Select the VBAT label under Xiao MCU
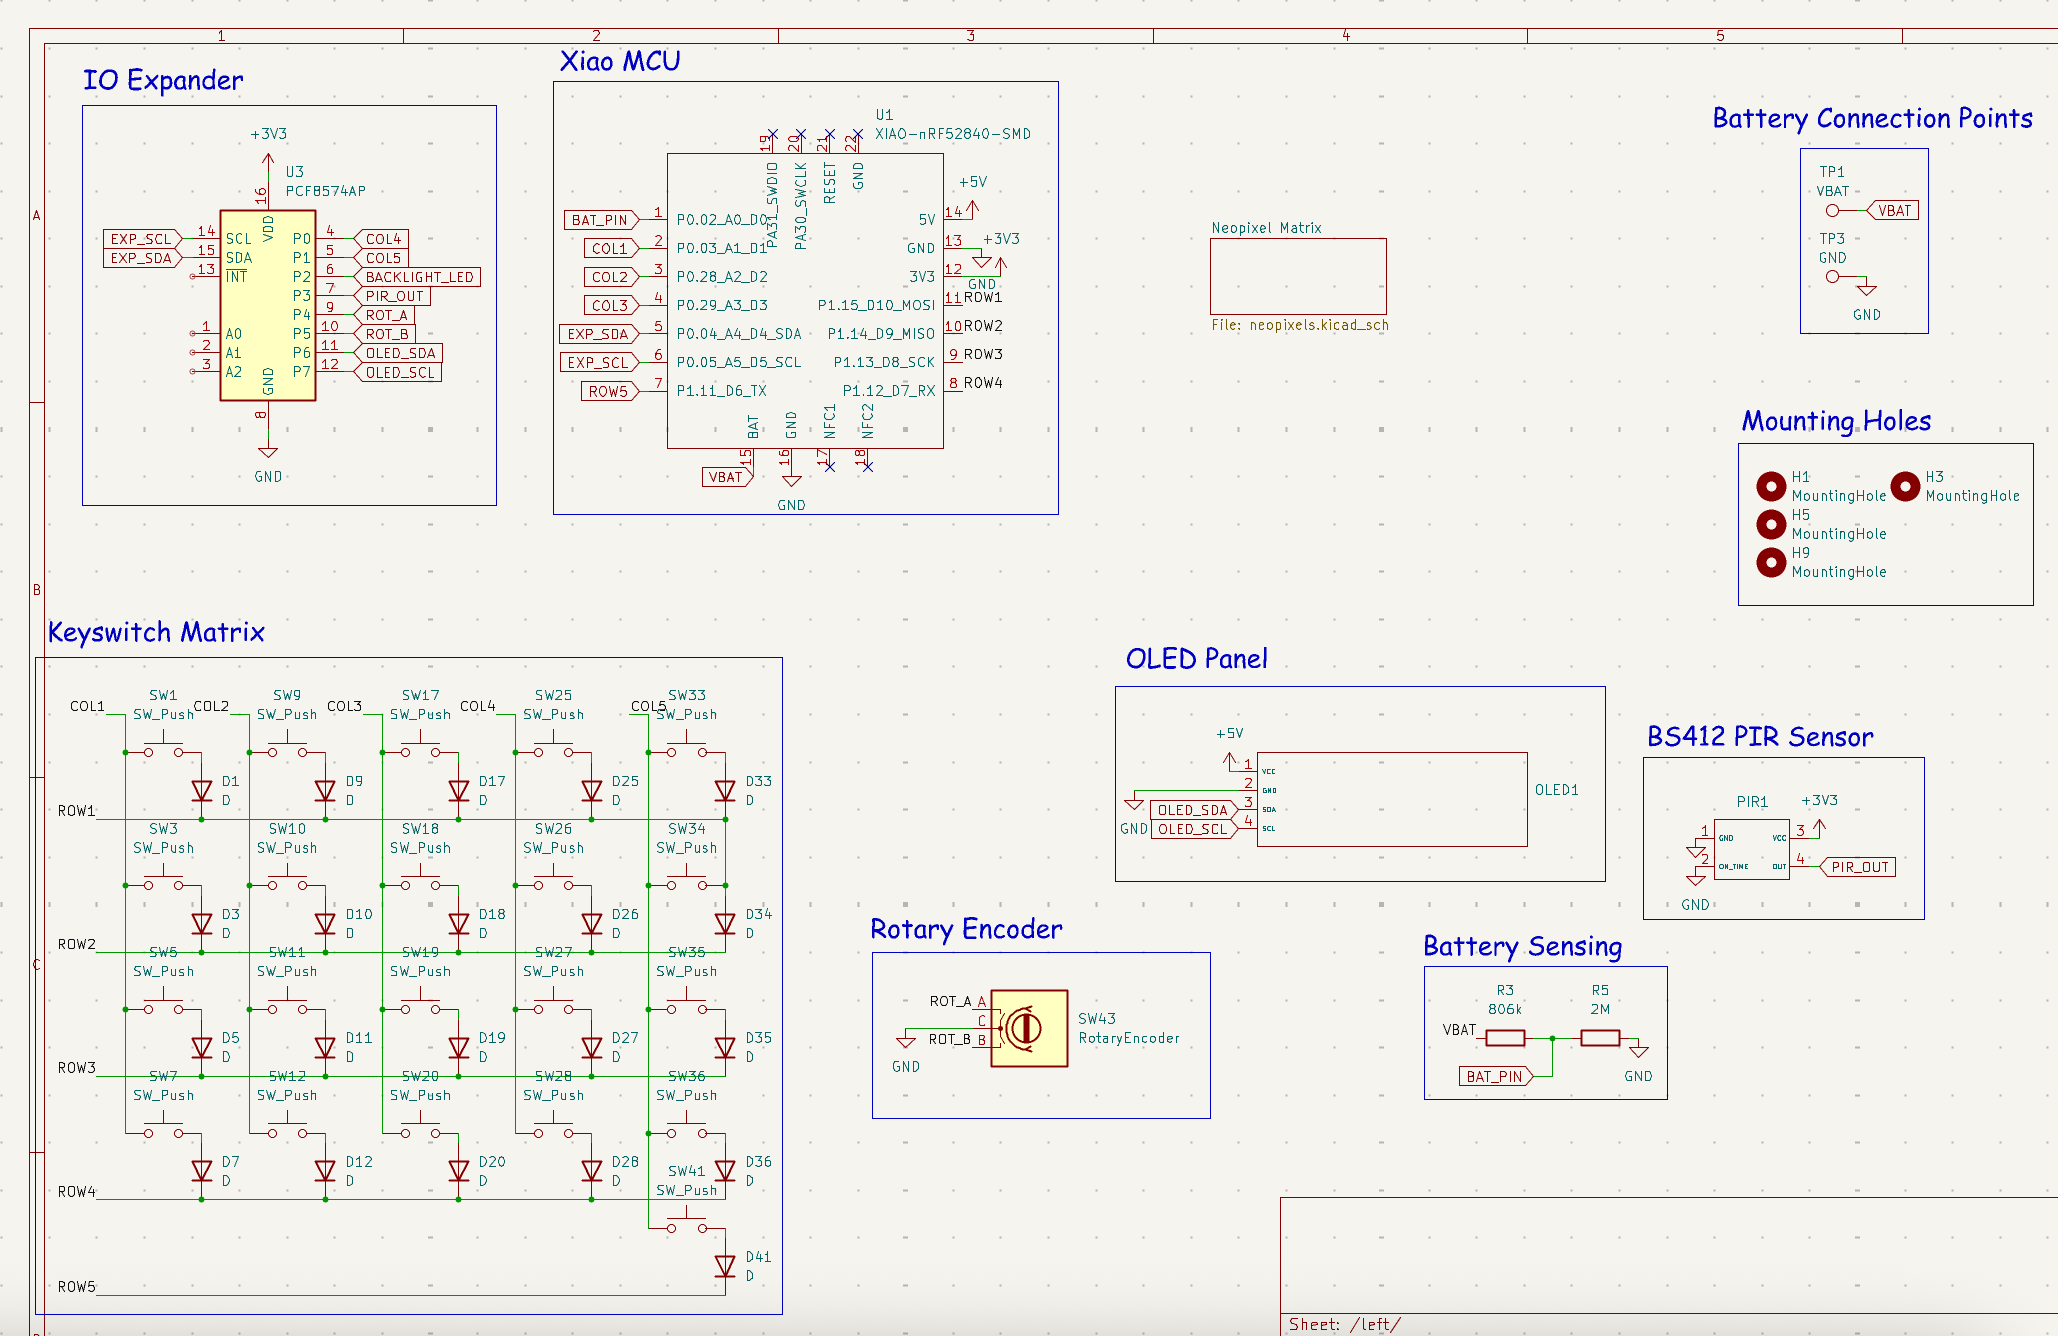 pos(727,477)
